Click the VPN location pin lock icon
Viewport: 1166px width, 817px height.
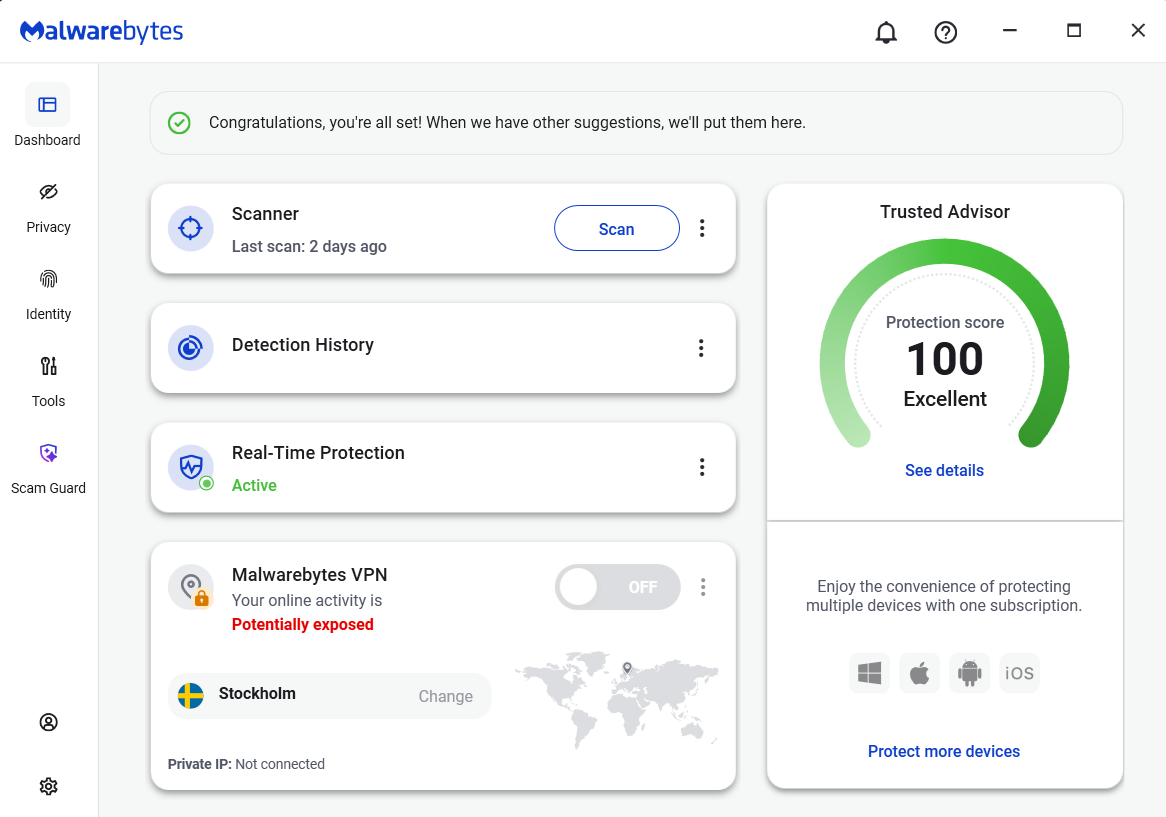coord(190,587)
